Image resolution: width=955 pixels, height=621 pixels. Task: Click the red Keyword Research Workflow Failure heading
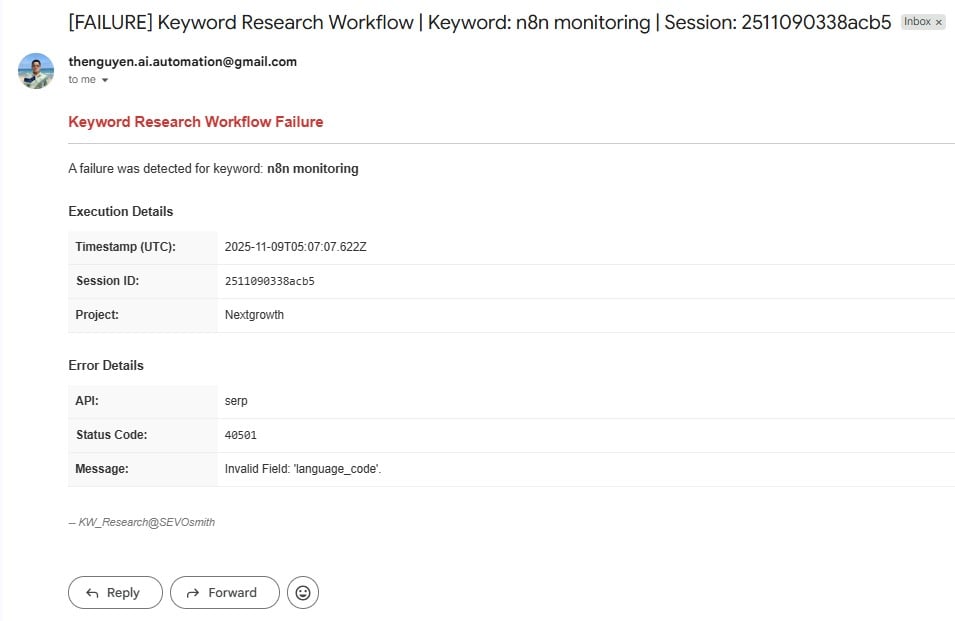point(195,122)
